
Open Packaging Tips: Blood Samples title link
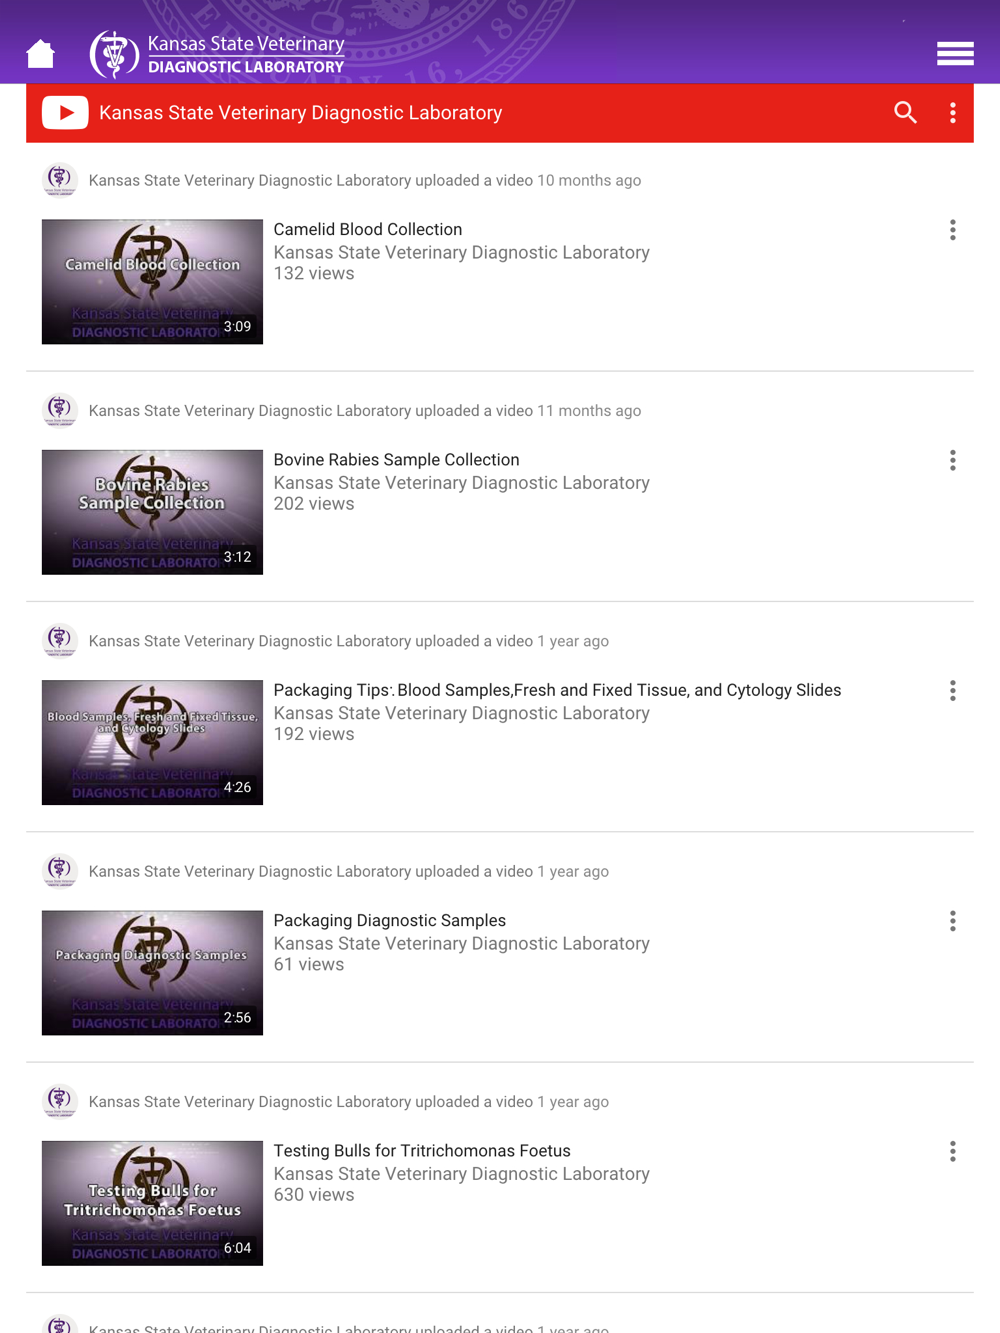pos(557,690)
